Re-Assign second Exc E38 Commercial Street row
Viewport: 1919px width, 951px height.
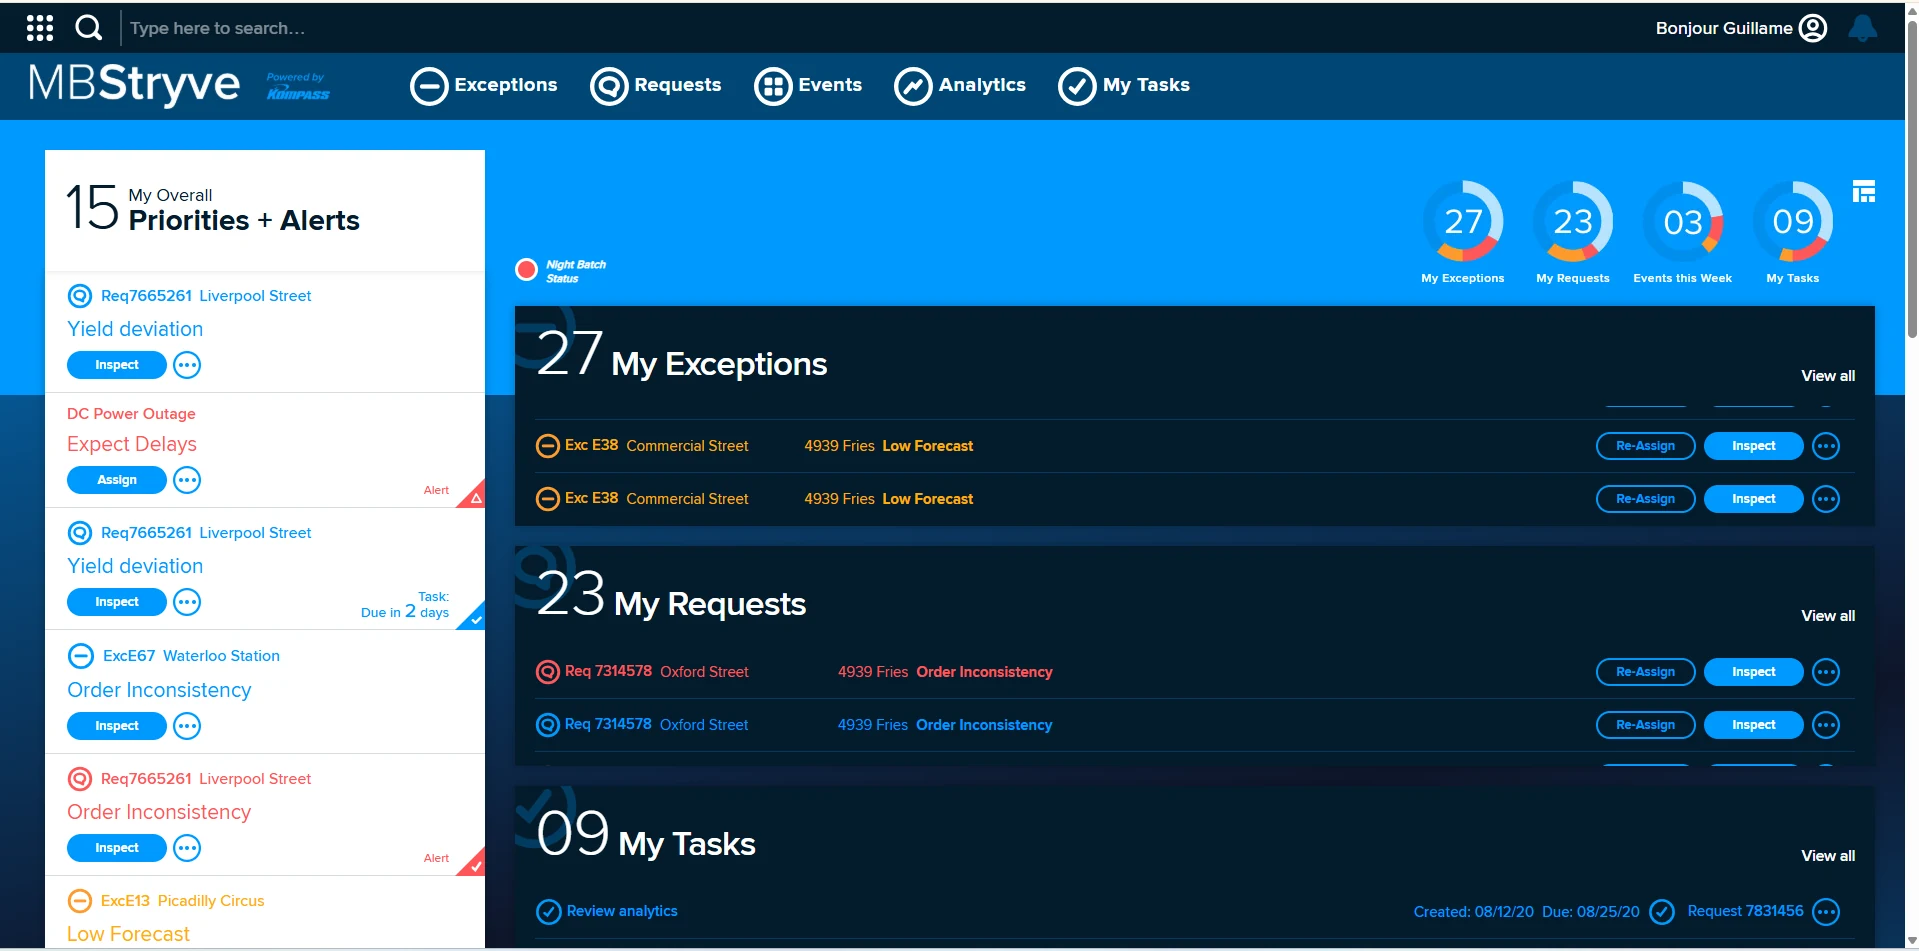1645,499
